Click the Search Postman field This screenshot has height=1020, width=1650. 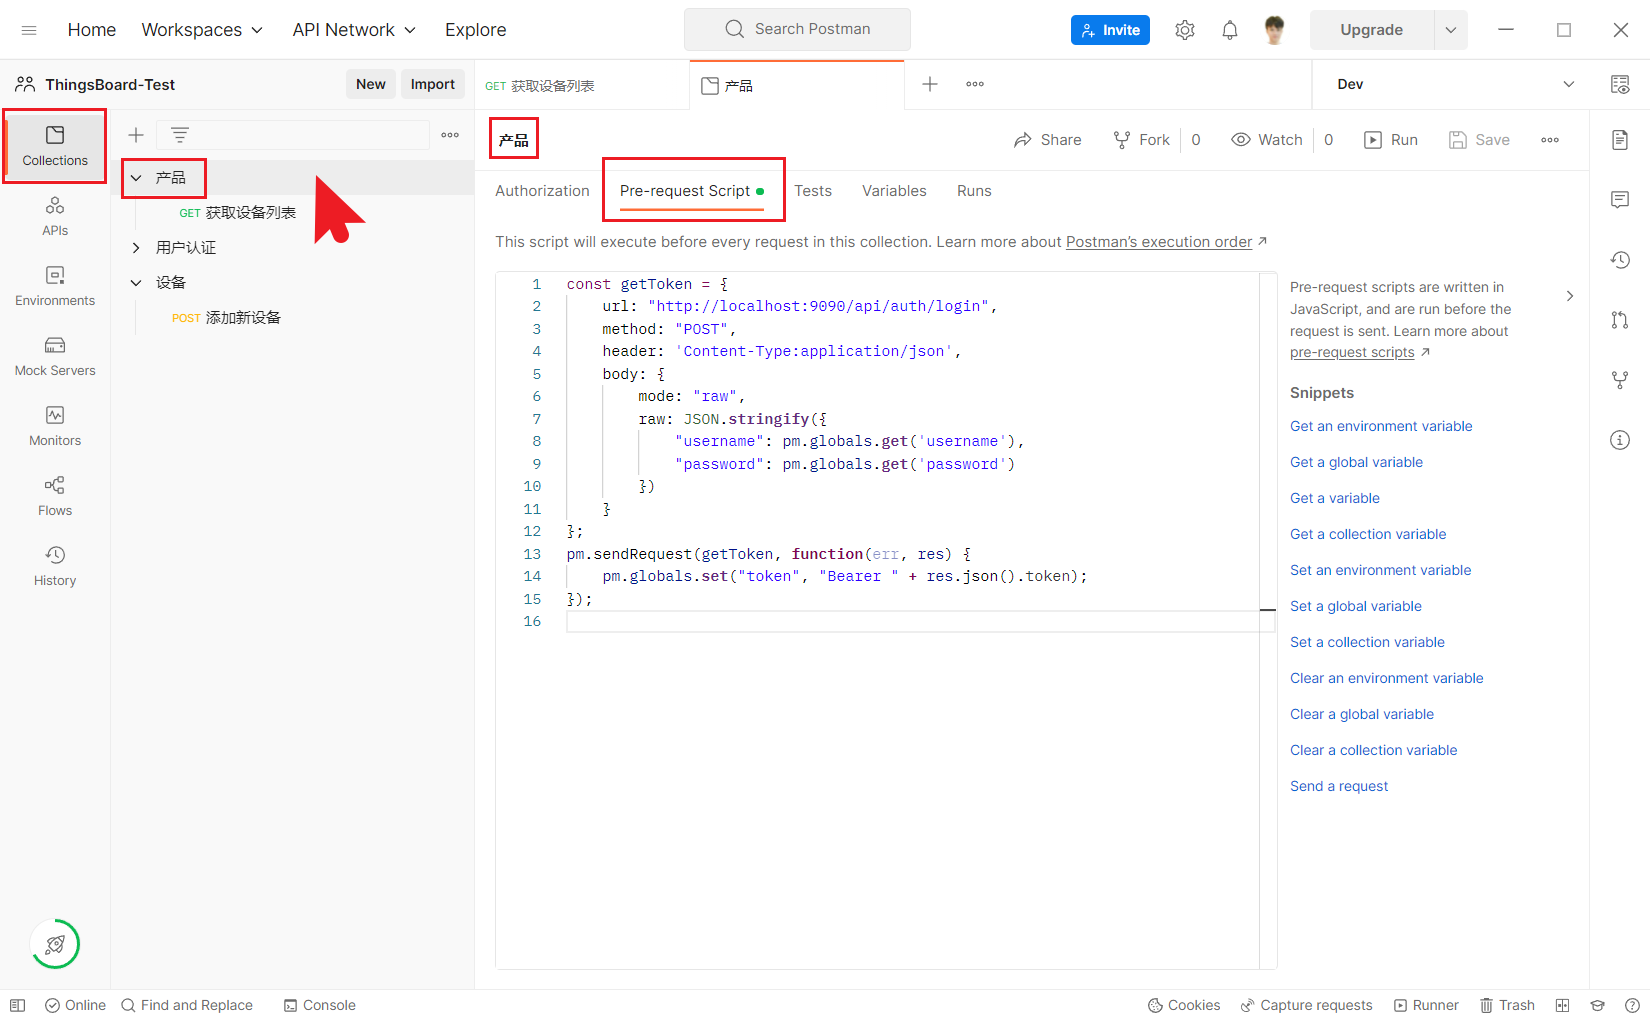tap(797, 29)
